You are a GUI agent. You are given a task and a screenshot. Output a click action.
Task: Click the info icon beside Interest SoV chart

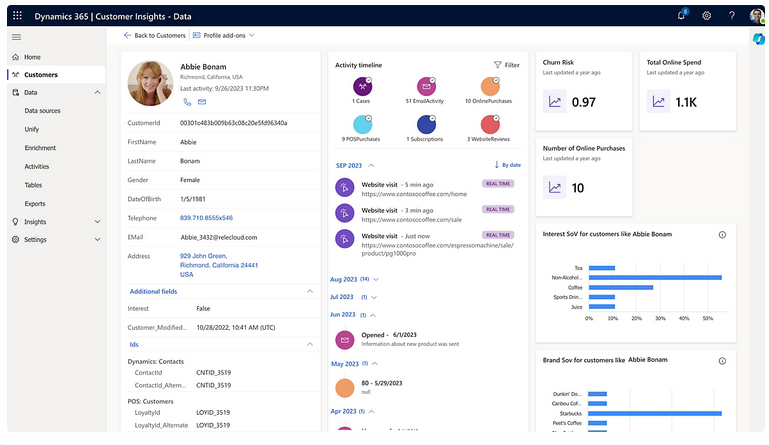click(x=722, y=234)
